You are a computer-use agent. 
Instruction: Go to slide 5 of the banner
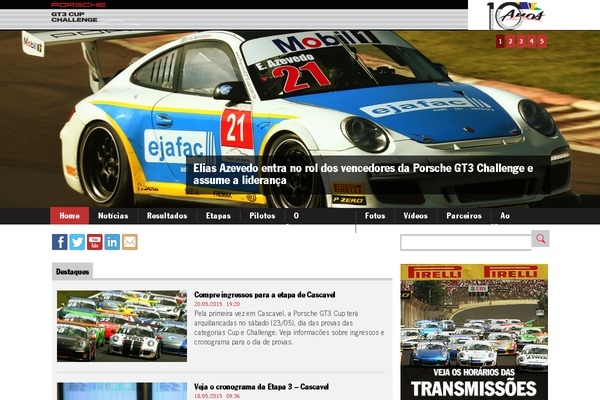(x=542, y=41)
